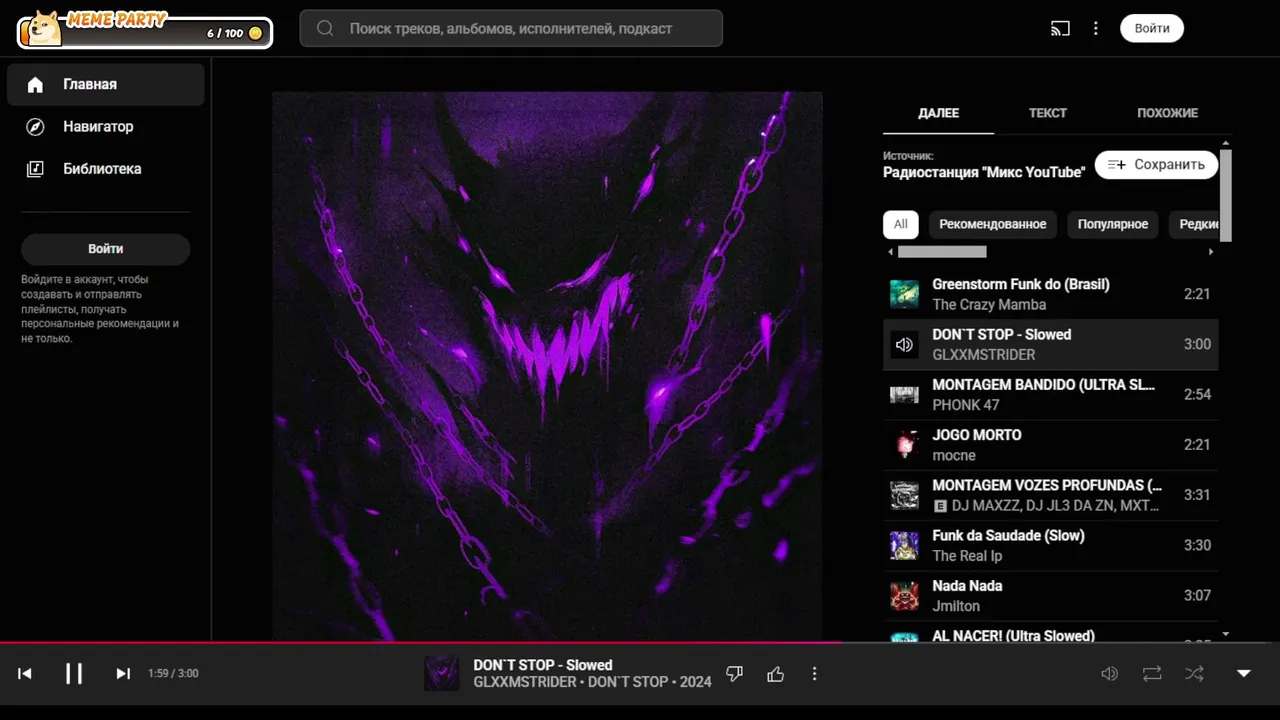Viewport: 1280px width, 720px height.
Task: Click the Главная home icon
Action: tap(35, 85)
